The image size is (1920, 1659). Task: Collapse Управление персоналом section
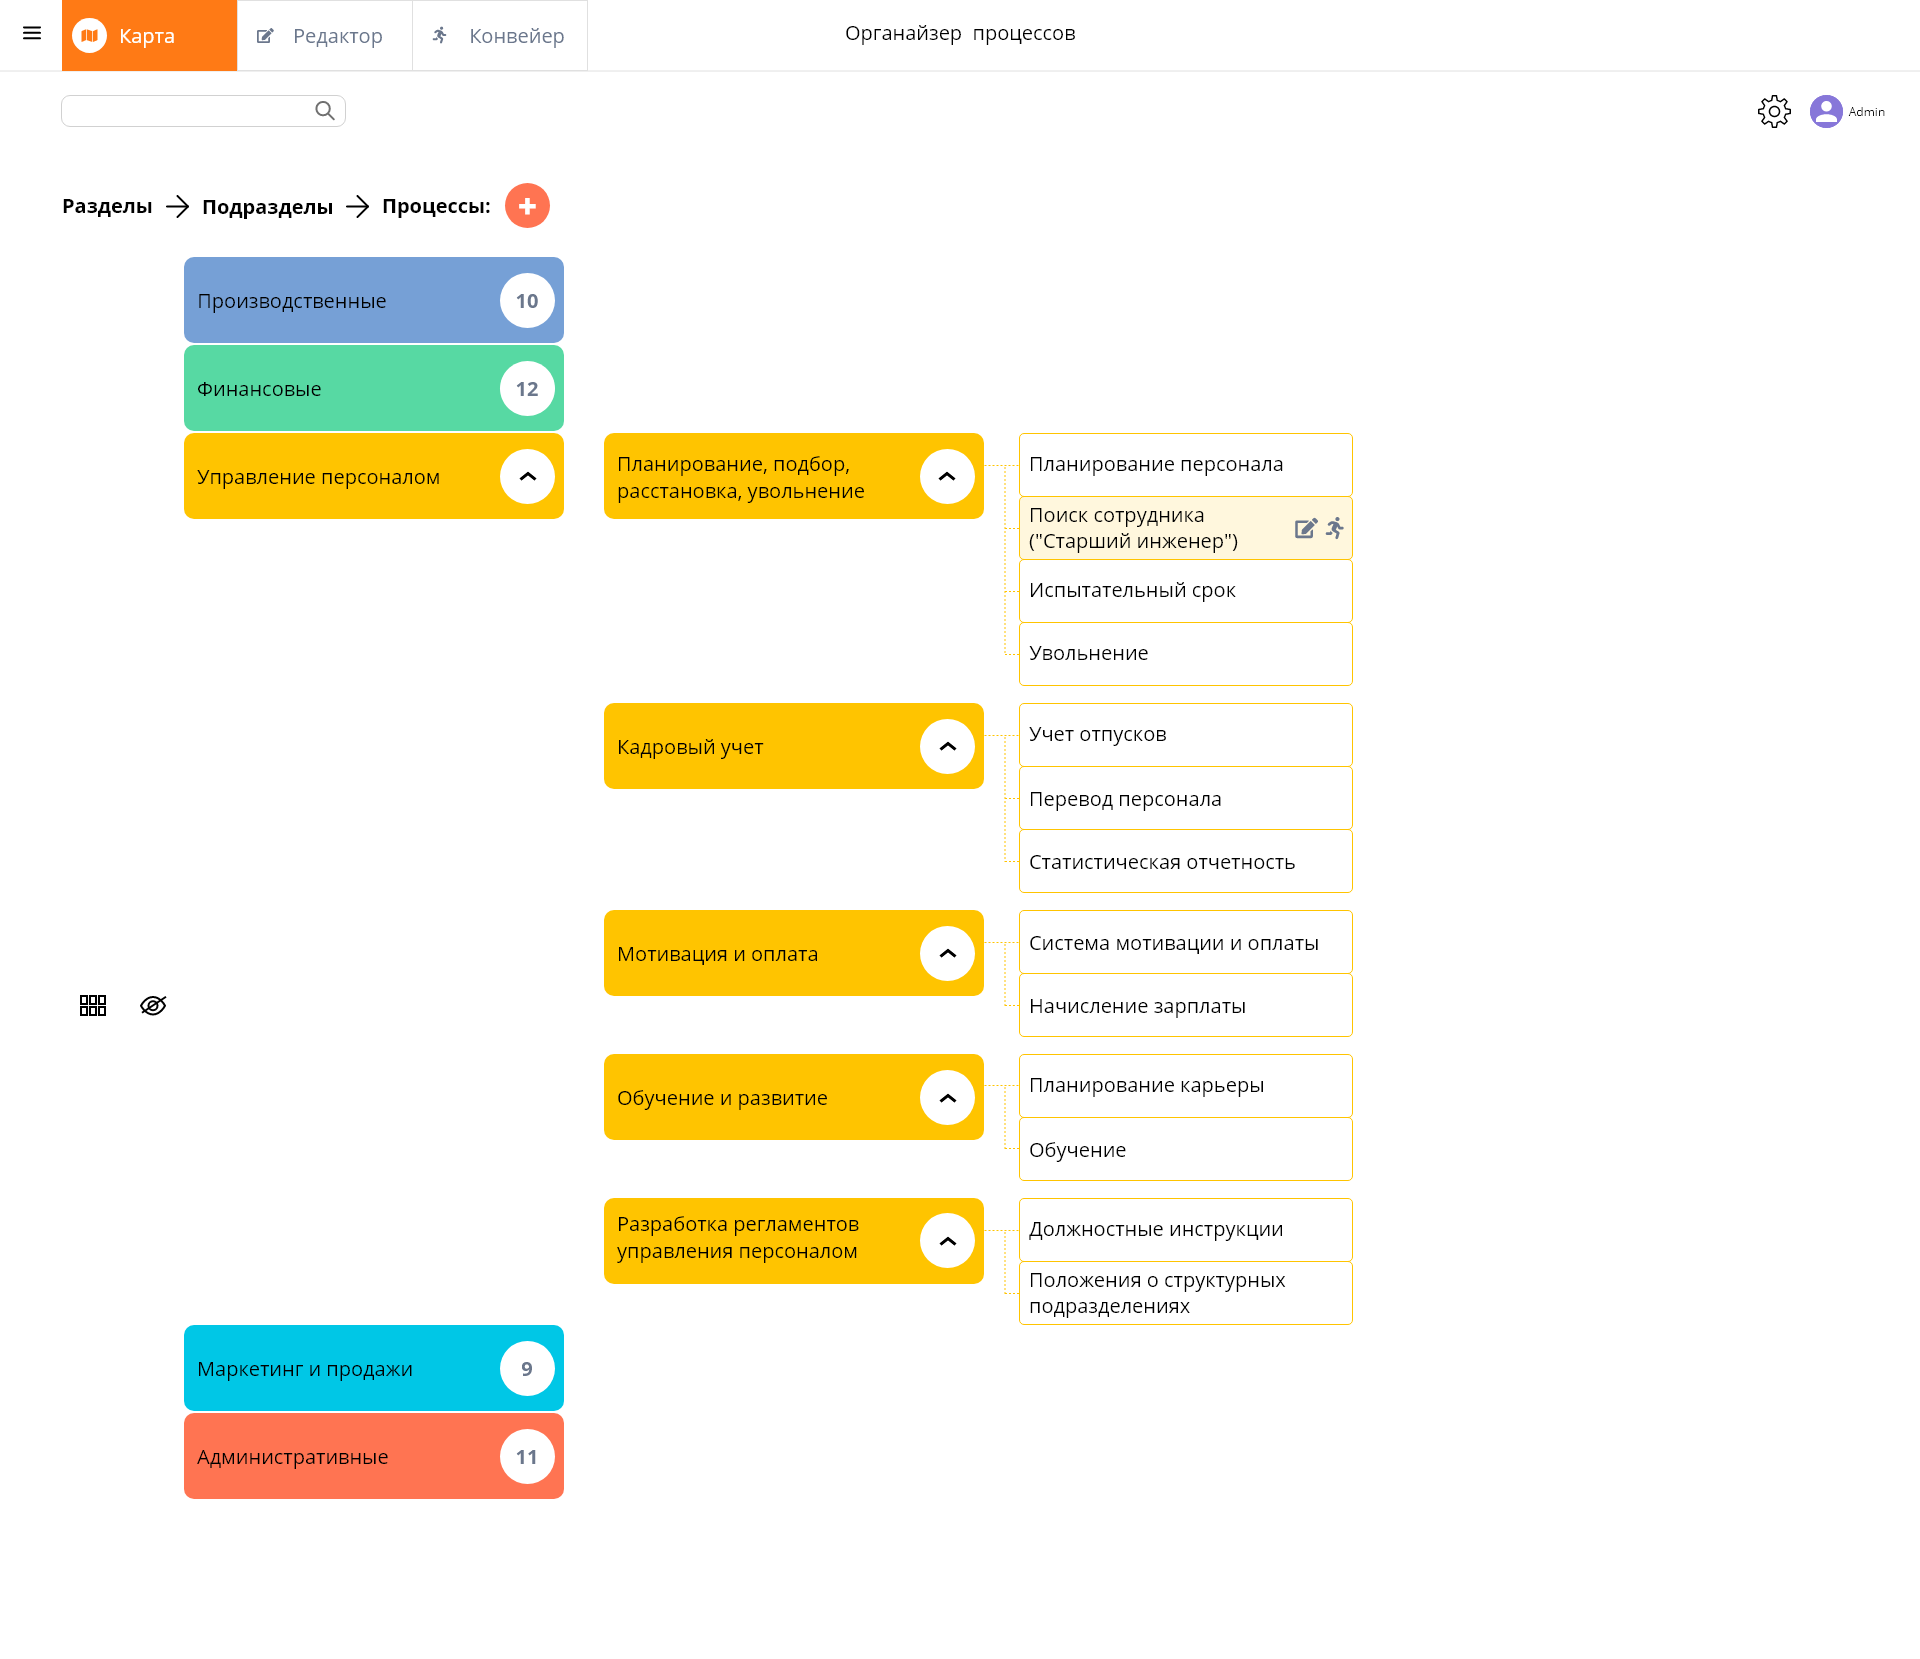pos(527,477)
